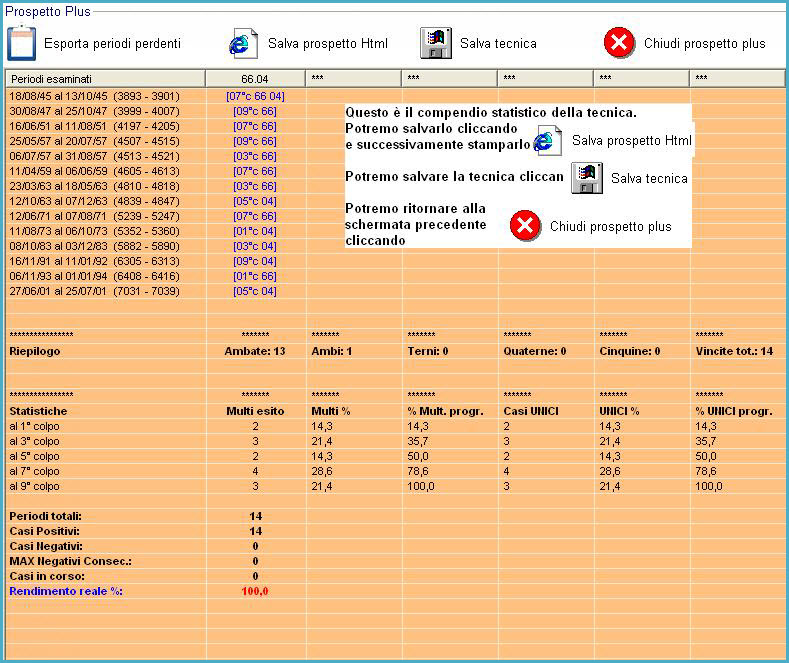Click the Ambi: 1 cell
Viewport: 789px width, 663px height.
pos(332,351)
